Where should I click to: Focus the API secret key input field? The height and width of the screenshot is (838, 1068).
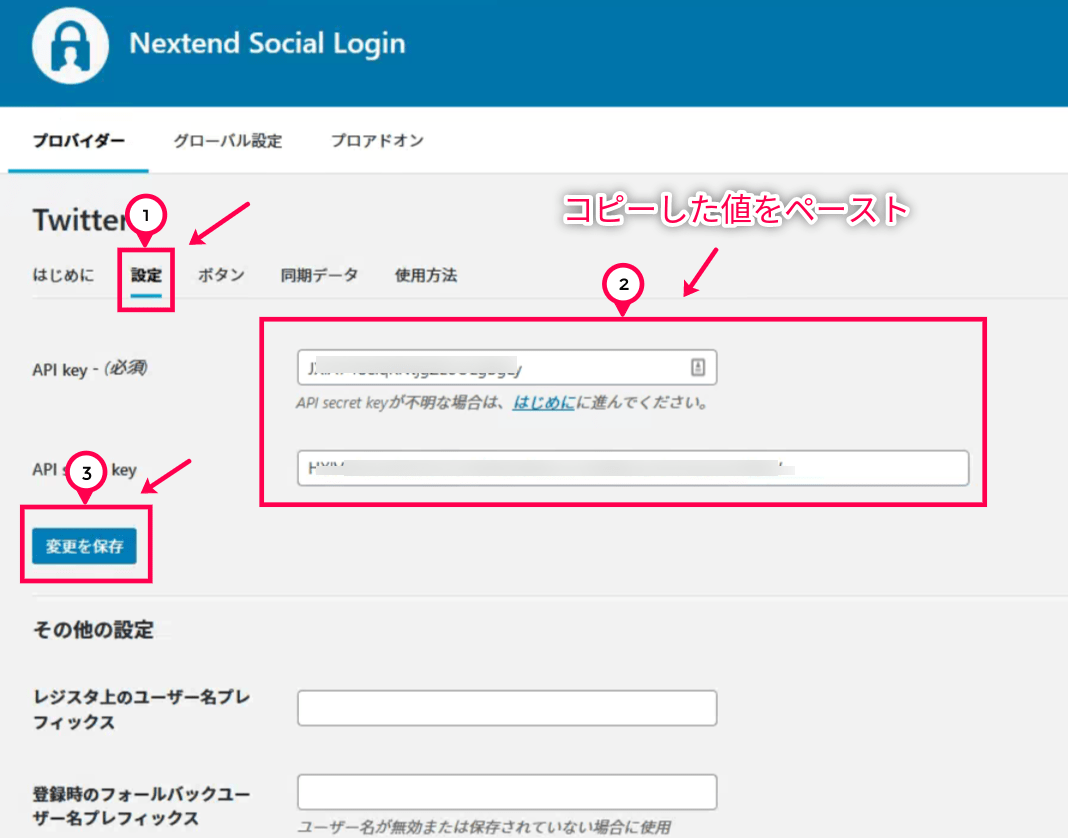click(633, 468)
